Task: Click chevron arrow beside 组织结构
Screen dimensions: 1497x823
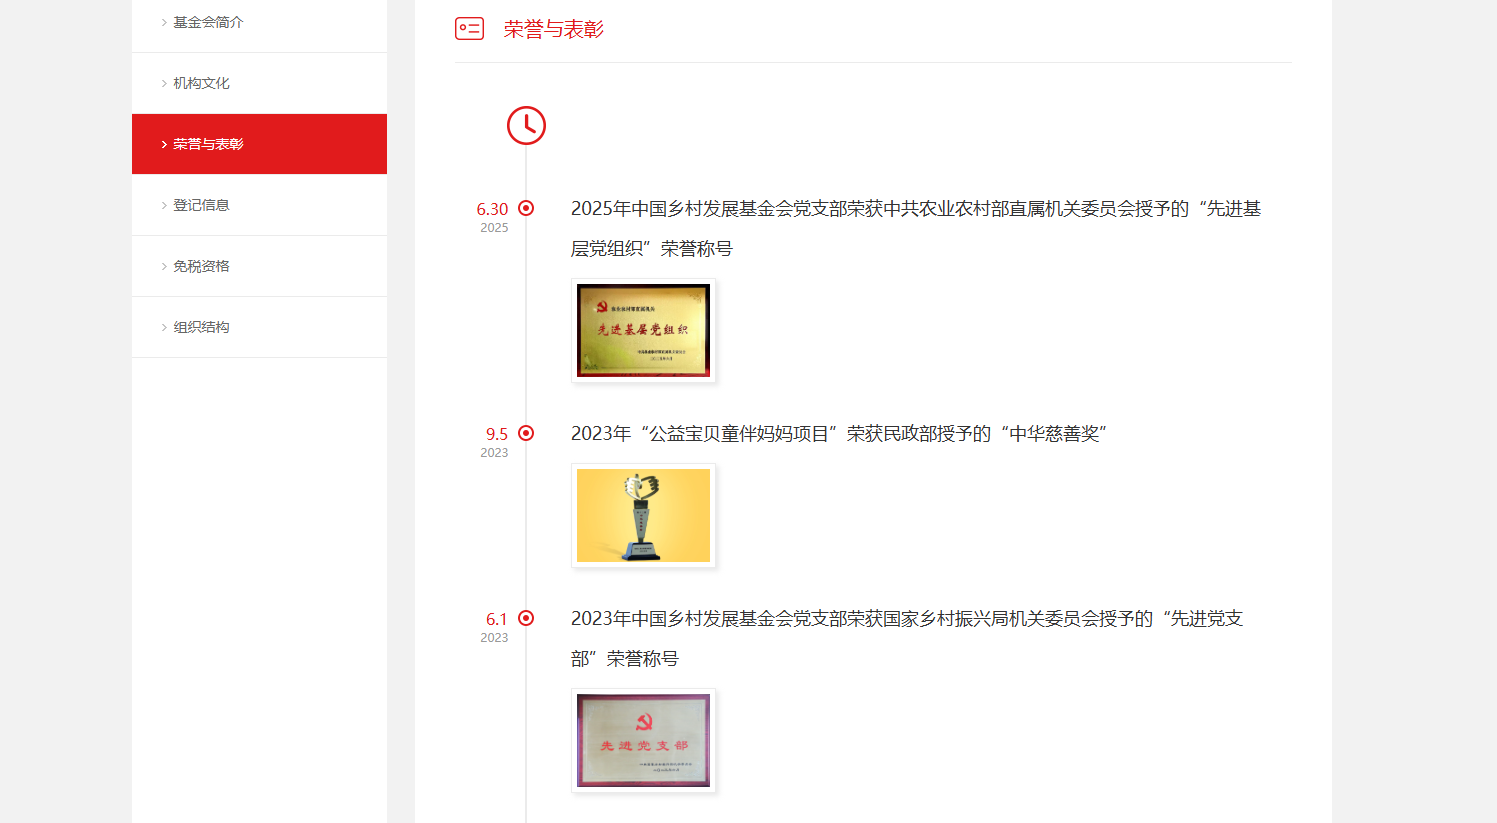Action: (x=164, y=327)
